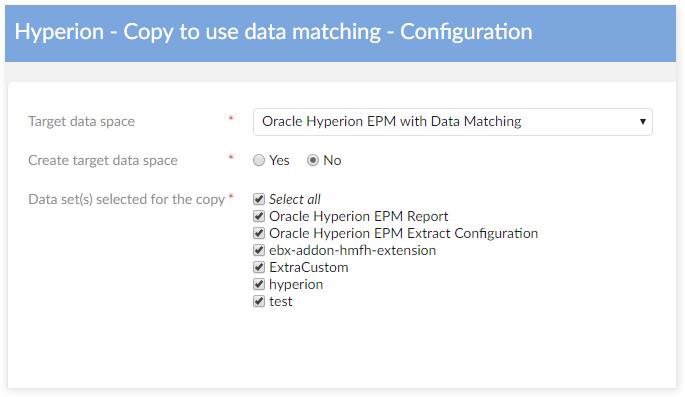The image size is (685, 397).
Task: Click the Hyperion Configuration title header
Action: click(273, 32)
